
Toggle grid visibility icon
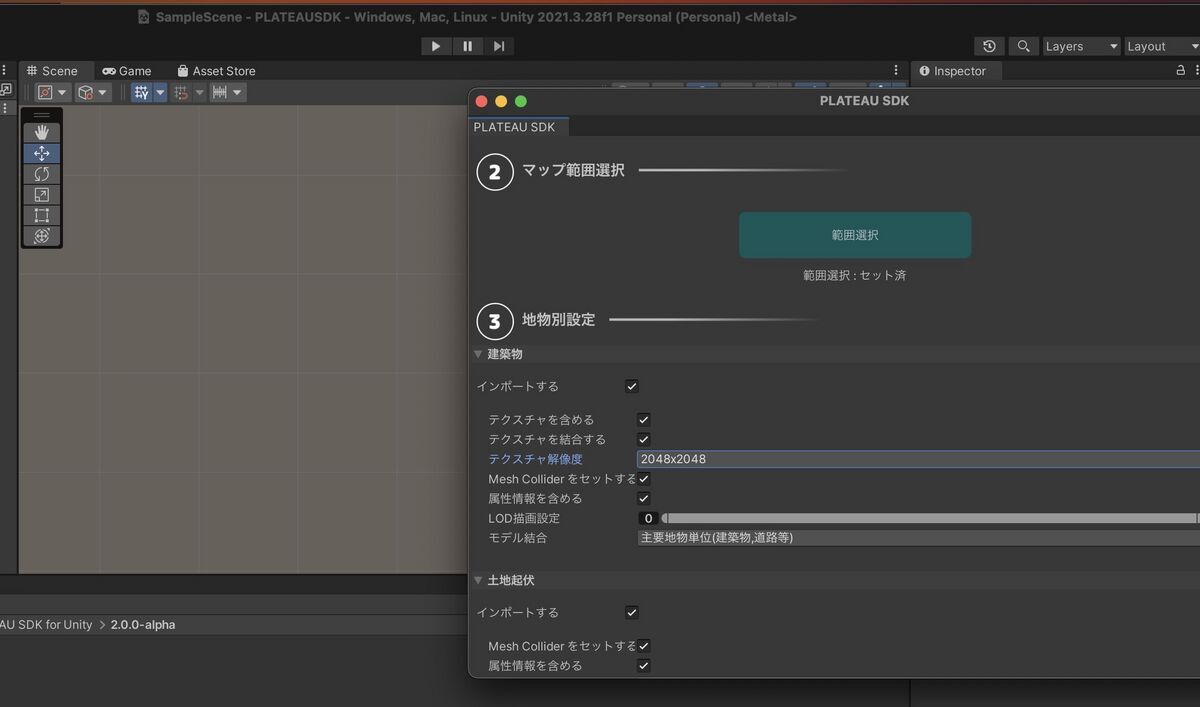(141, 92)
